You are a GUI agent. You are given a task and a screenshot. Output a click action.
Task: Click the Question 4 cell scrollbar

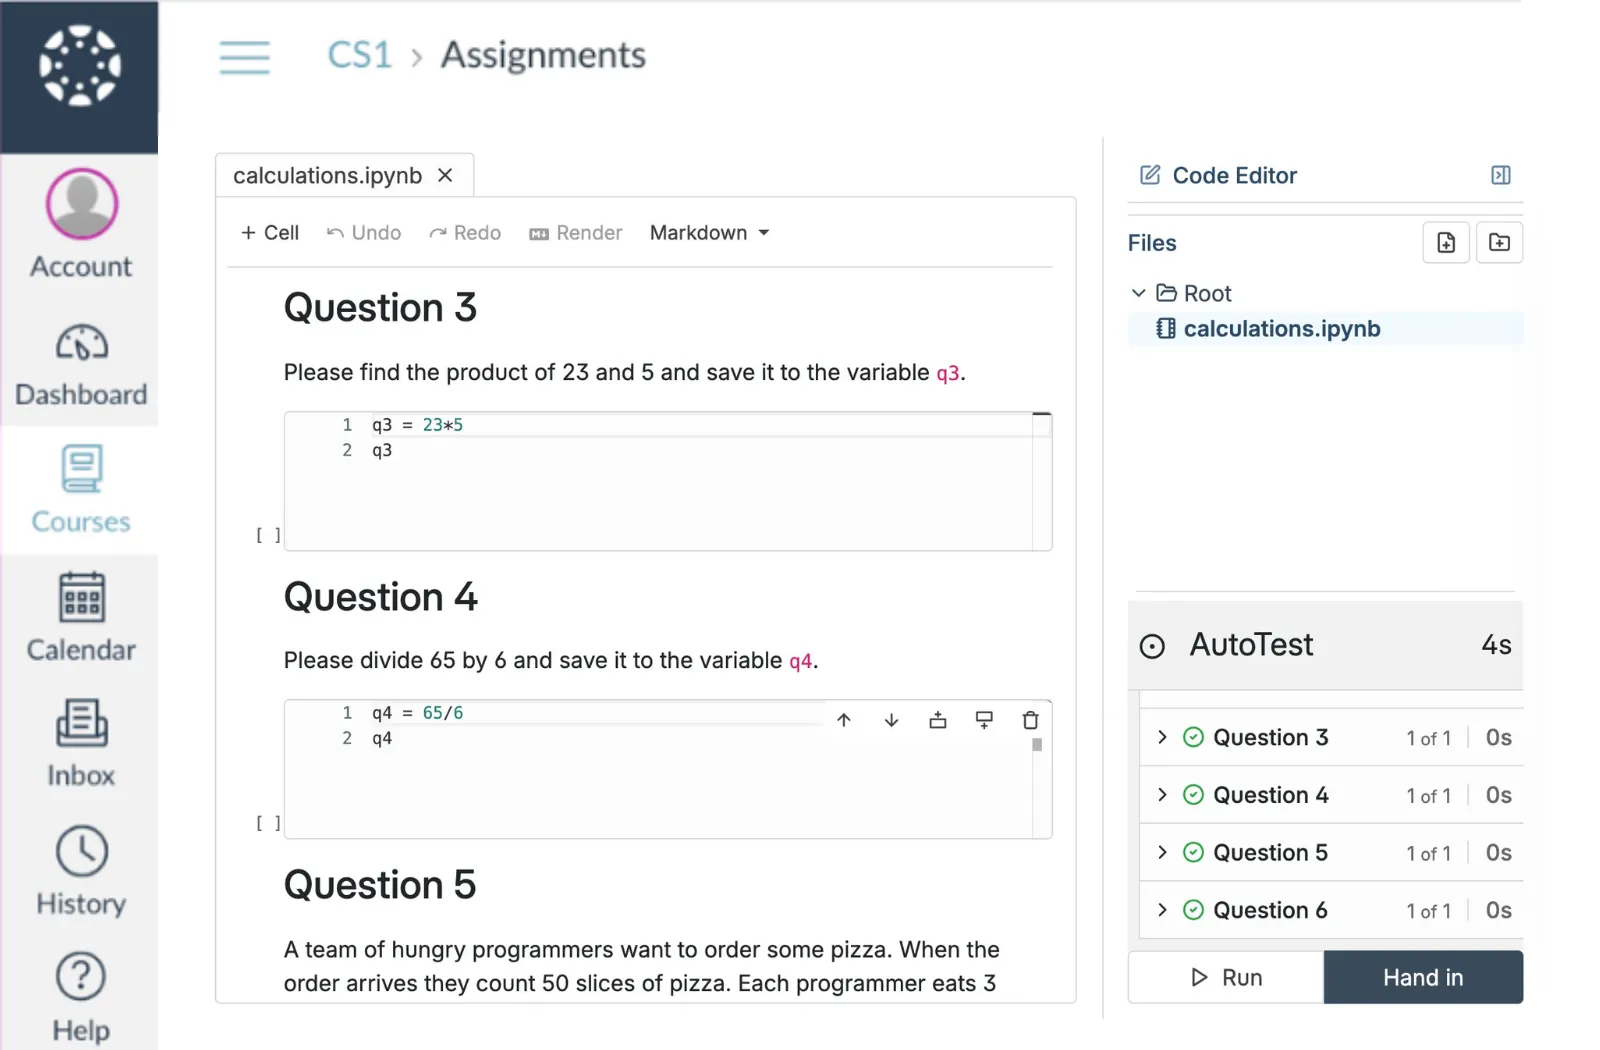tap(1037, 745)
